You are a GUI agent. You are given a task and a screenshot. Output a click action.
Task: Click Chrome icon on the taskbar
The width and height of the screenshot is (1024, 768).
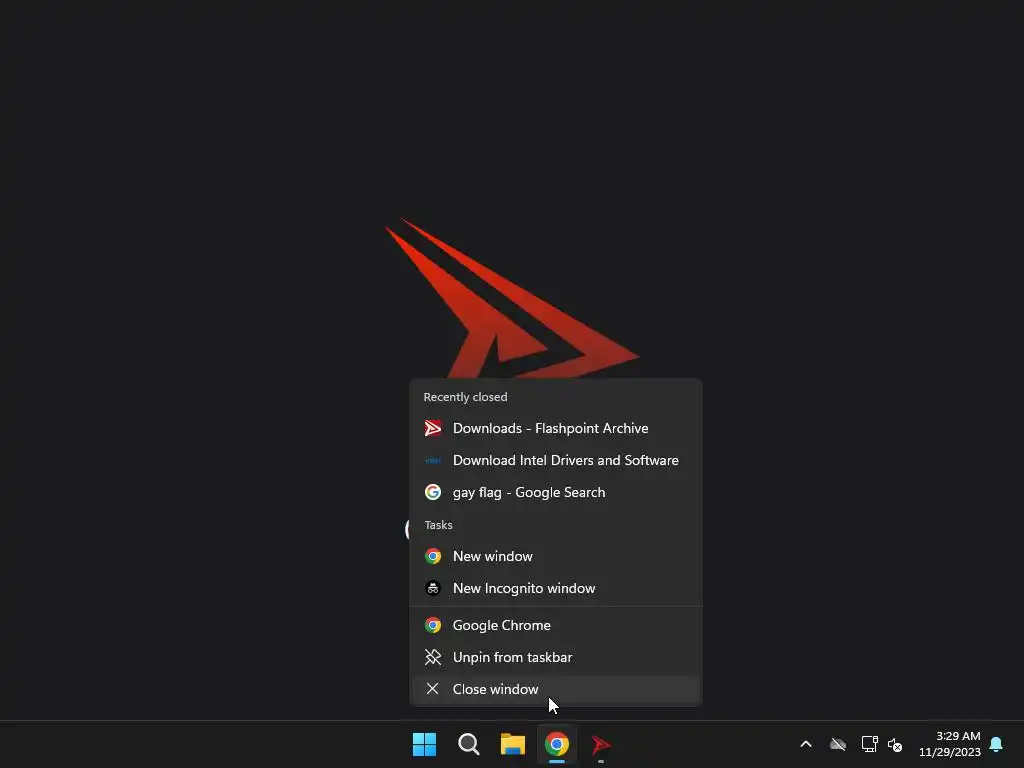pyautogui.click(x=557, y=744)
